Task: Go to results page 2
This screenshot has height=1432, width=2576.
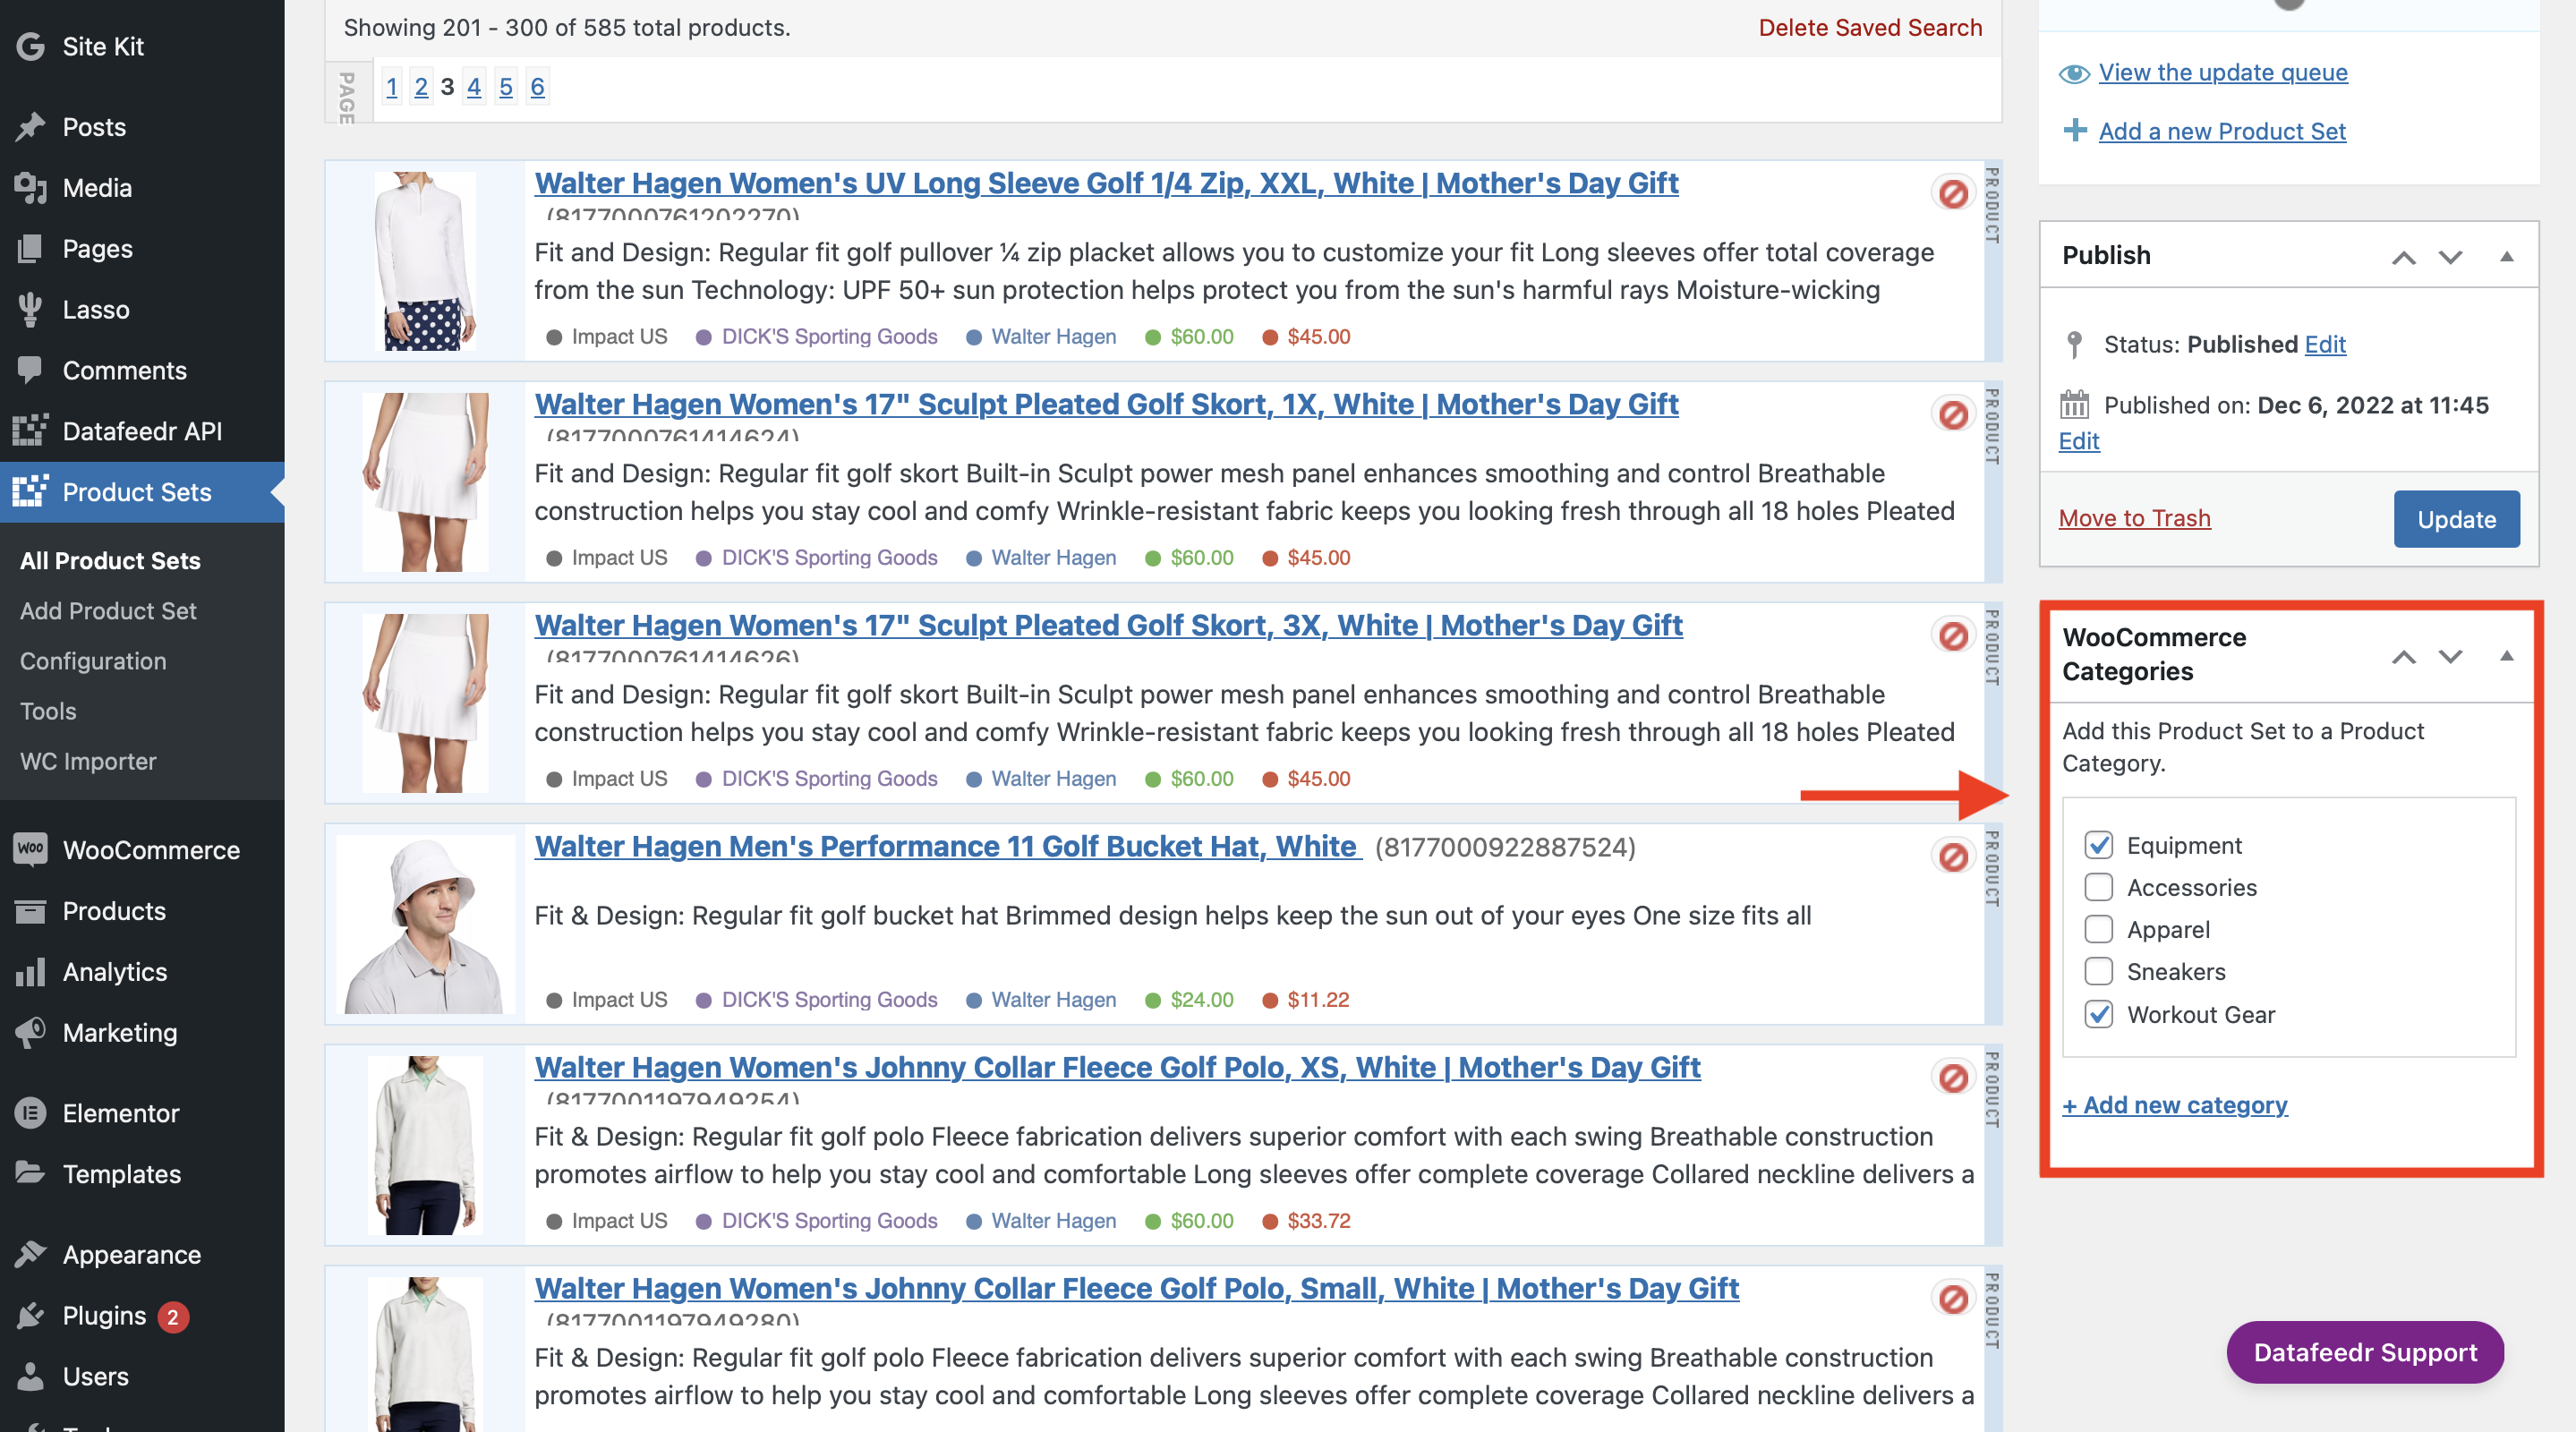Action: pos(421,87)
